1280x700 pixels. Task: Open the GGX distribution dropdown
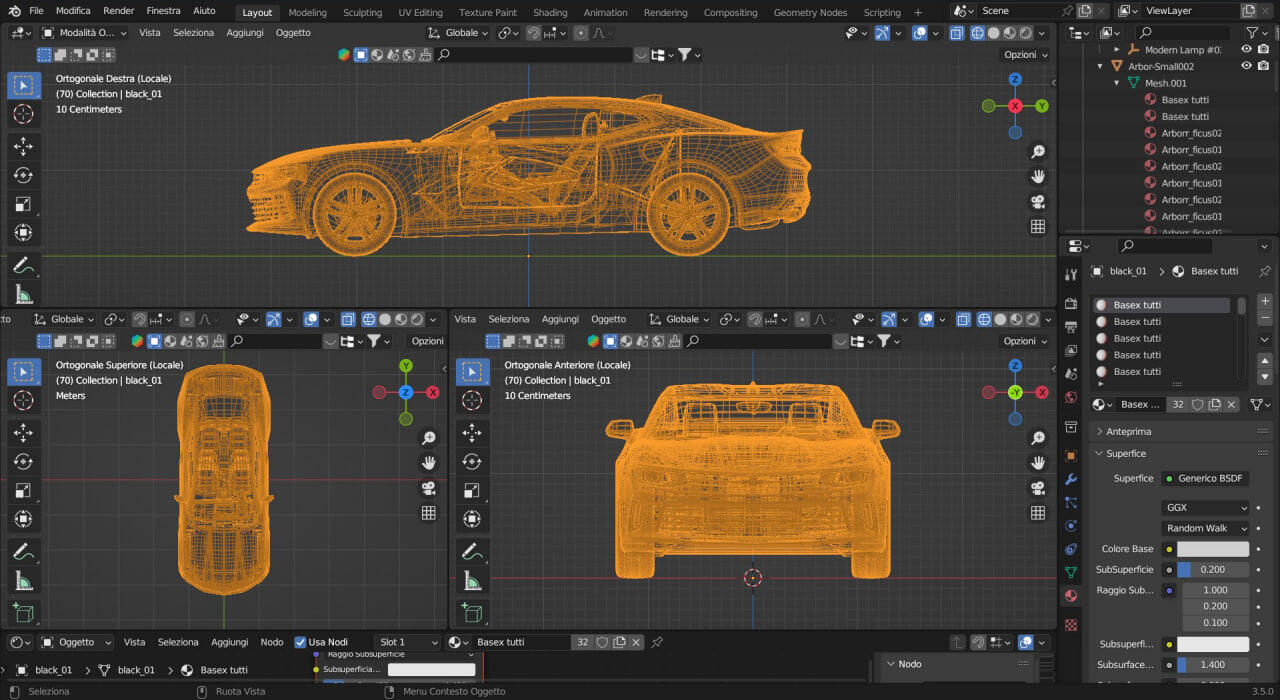coord(1206,508)
